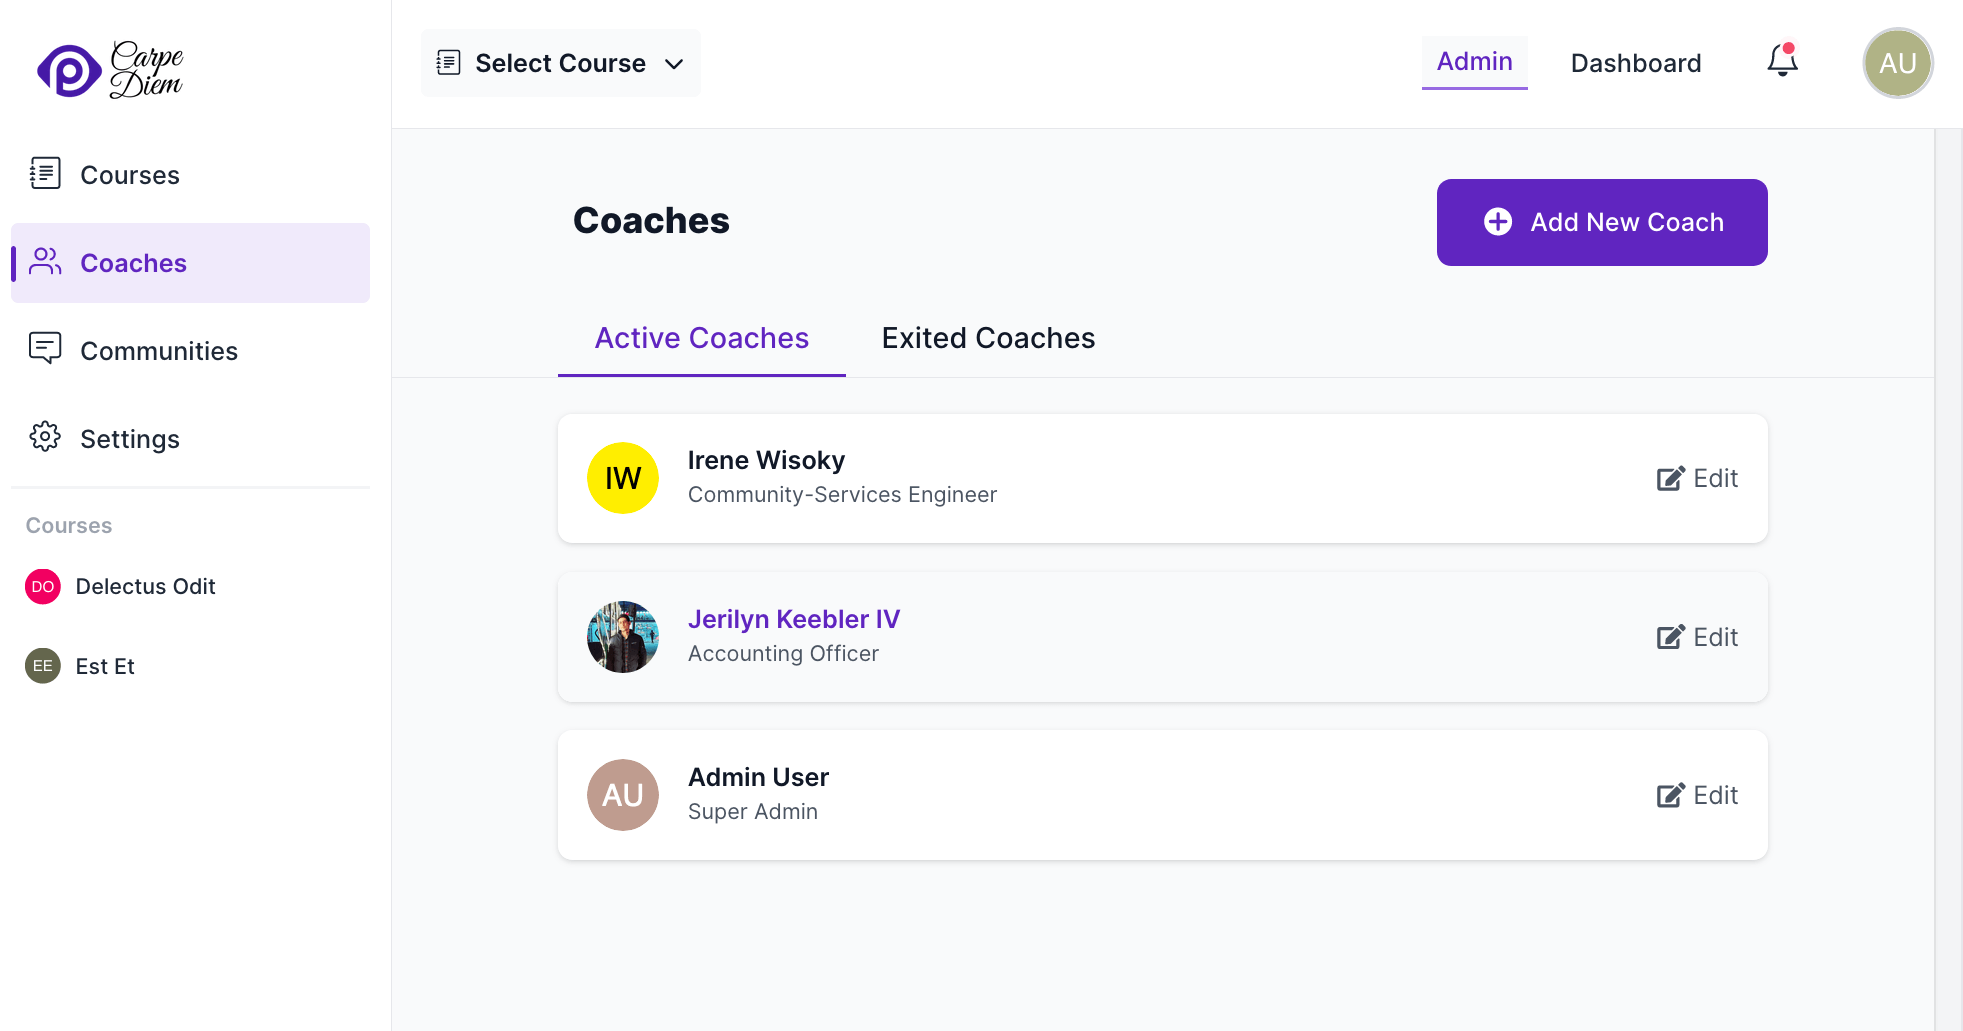Click the Add New Coach button
This screenshot has width=1963, height=1031.
pyautogui.click(x=1601, y=222)
